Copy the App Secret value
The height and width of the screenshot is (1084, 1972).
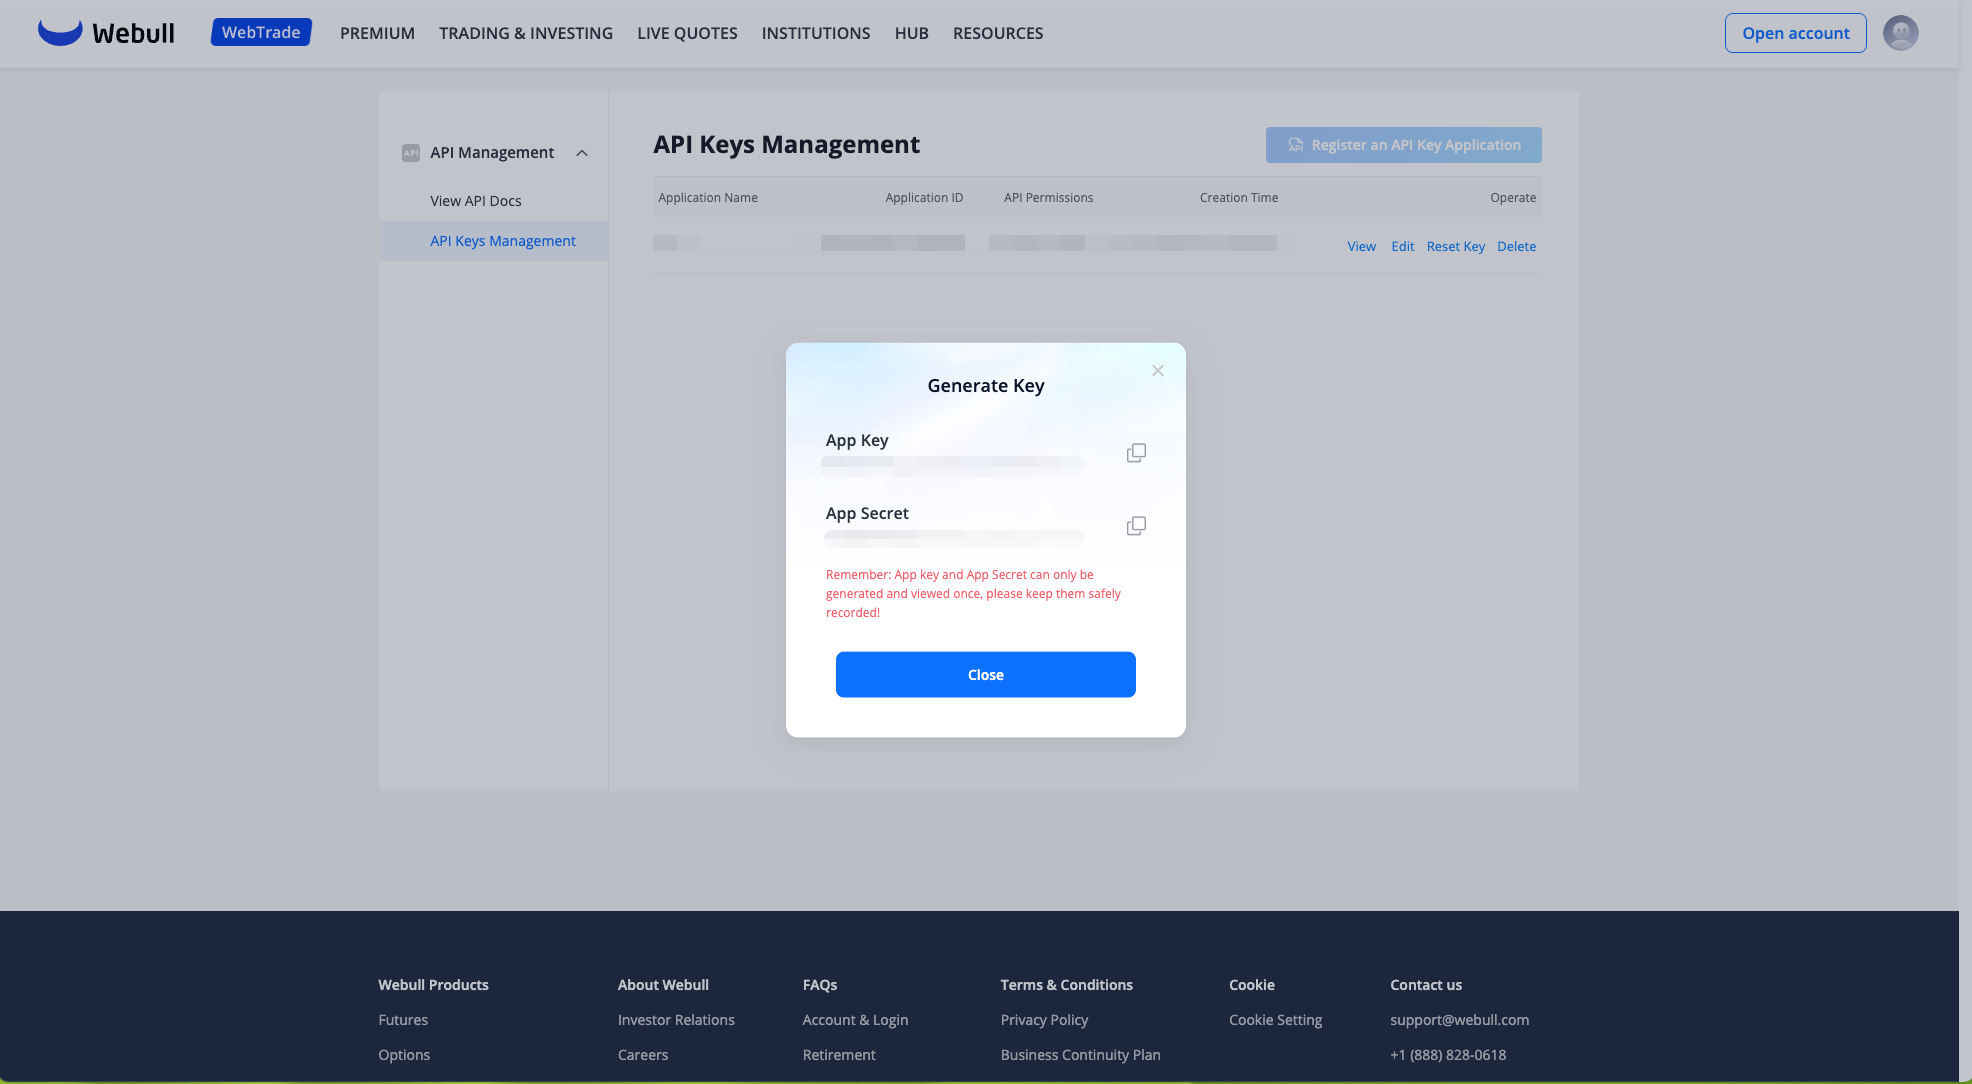1136,526
